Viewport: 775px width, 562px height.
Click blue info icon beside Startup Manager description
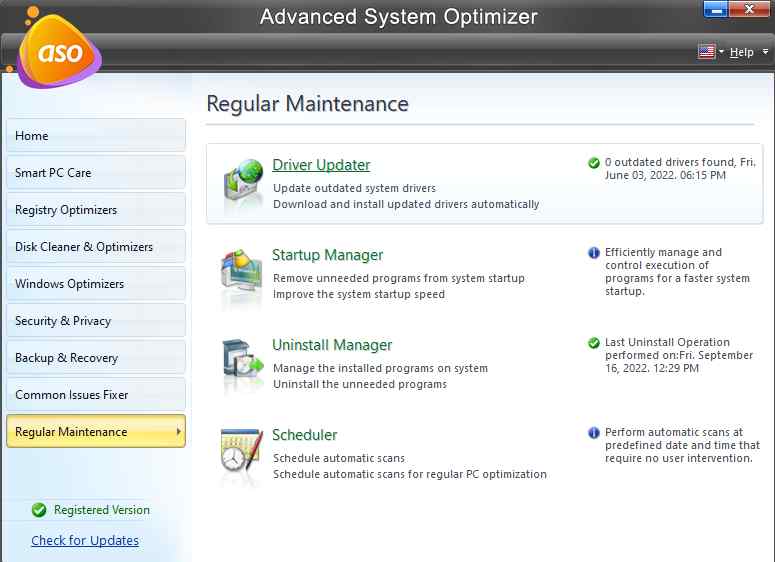(594, 253)
